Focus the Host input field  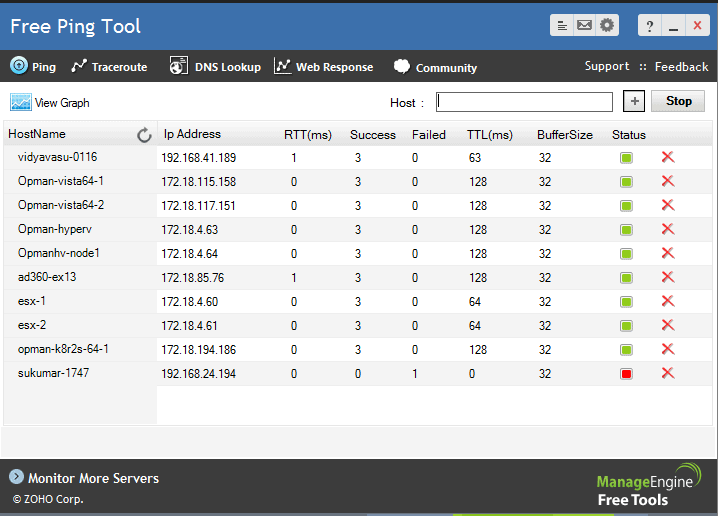(x=524, y=102)
